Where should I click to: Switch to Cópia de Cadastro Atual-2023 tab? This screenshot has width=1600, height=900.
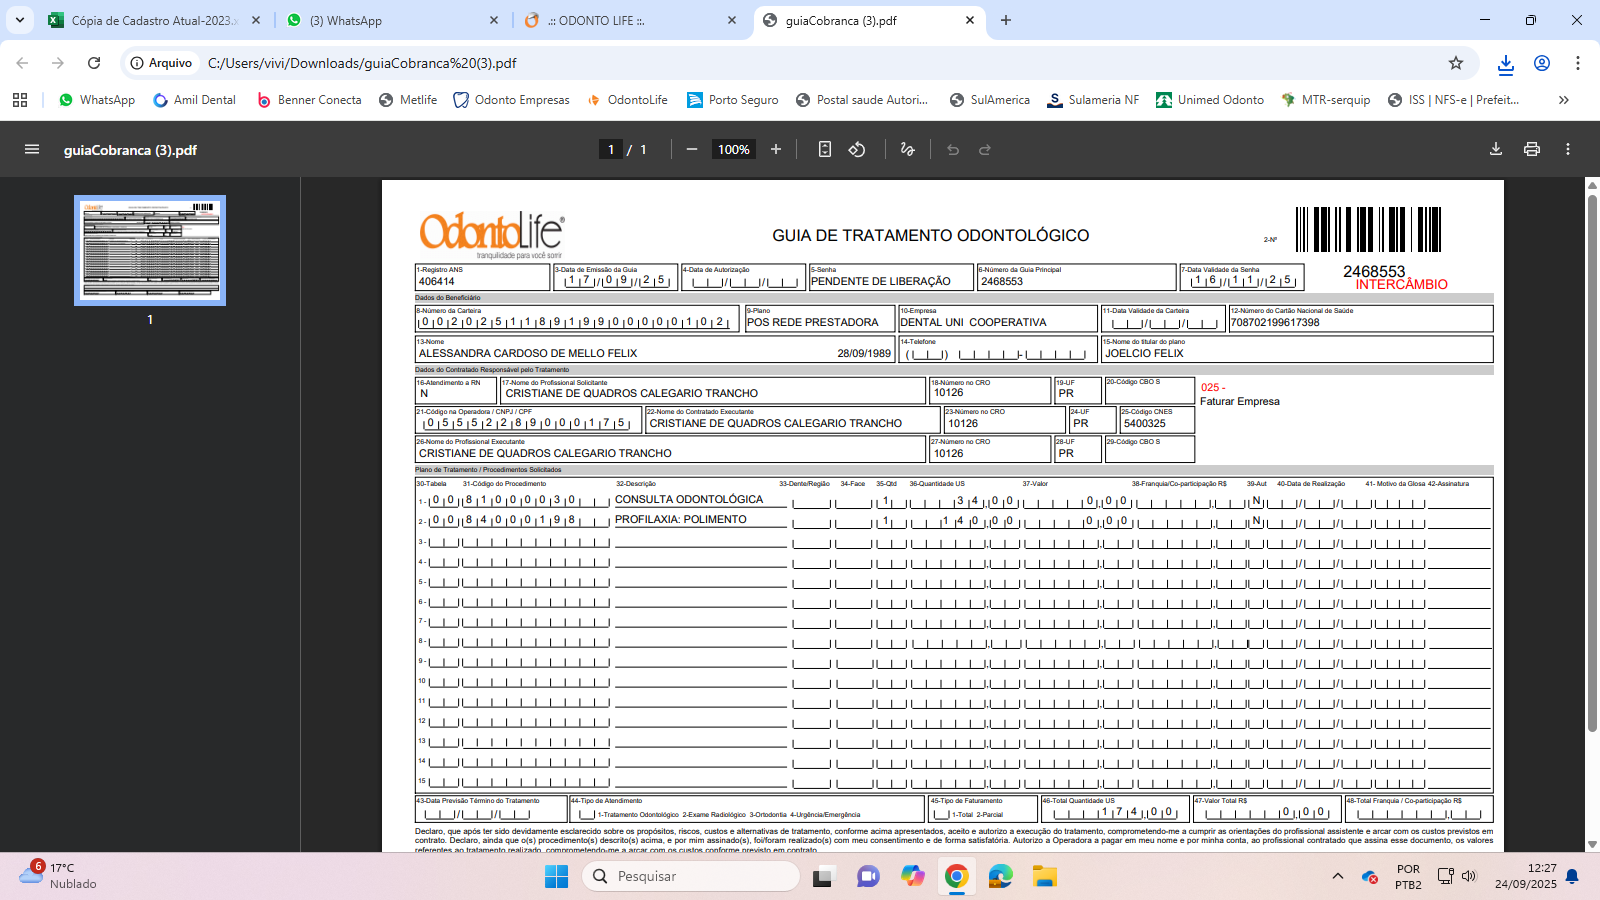154,20
